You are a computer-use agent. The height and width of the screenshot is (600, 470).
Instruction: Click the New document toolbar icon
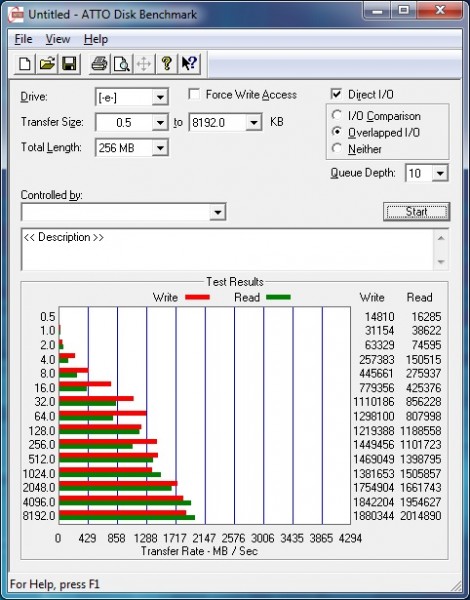tap(25, 64)
